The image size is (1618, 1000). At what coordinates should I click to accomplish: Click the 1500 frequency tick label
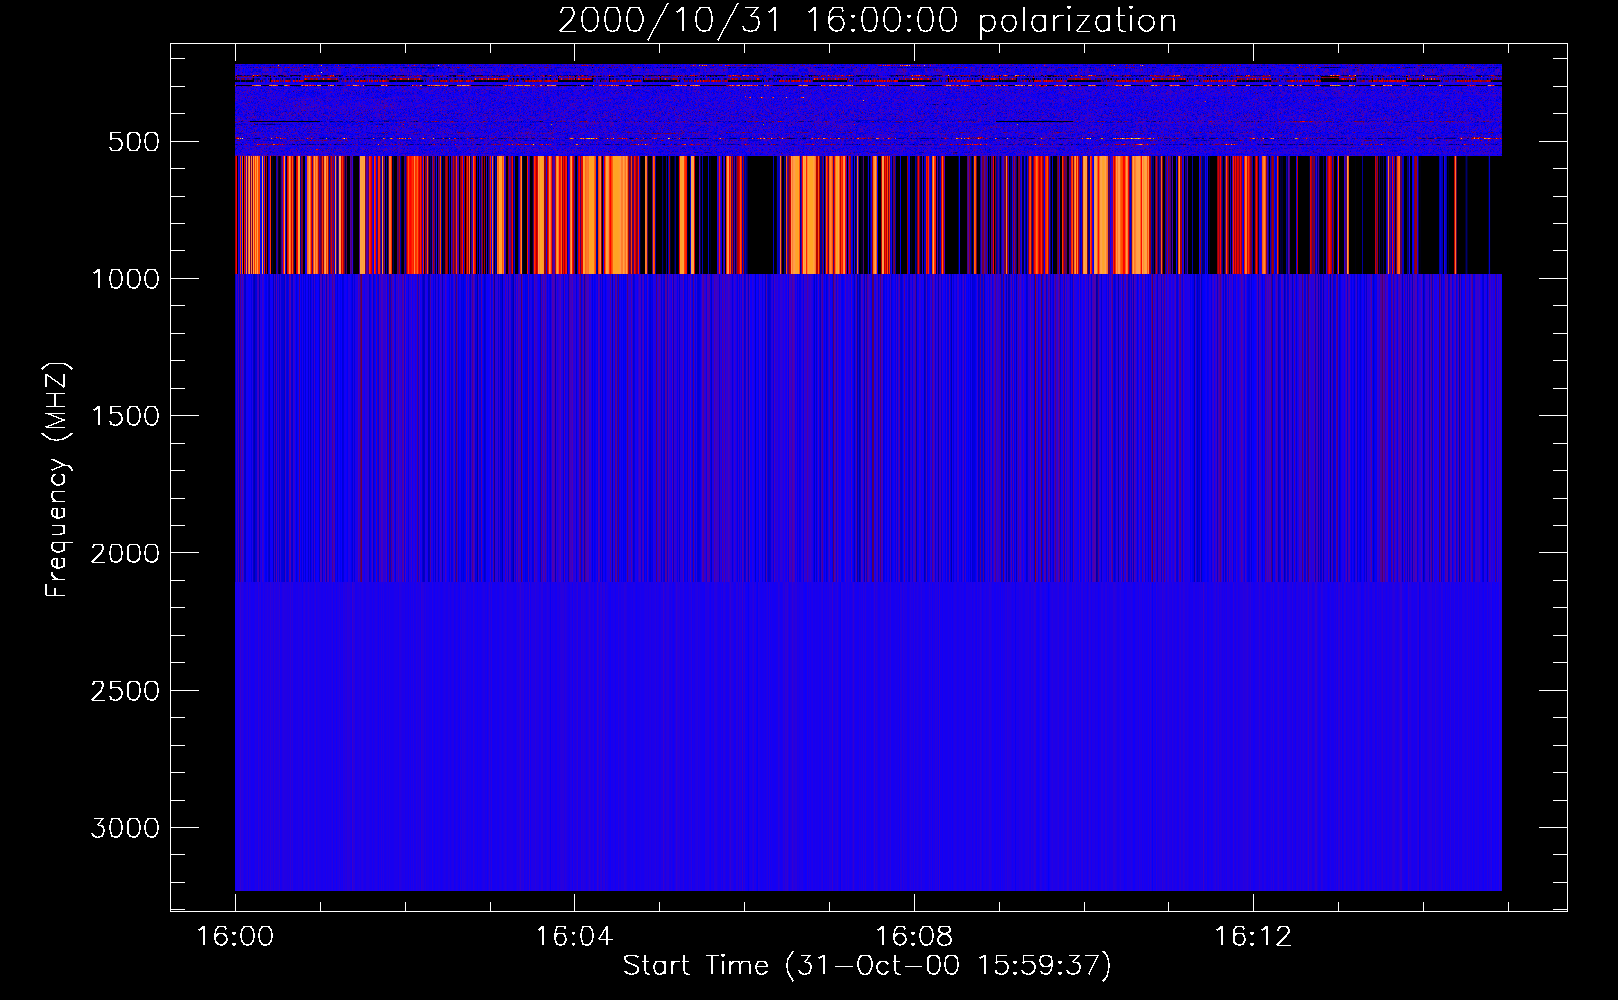click(125, 416)
